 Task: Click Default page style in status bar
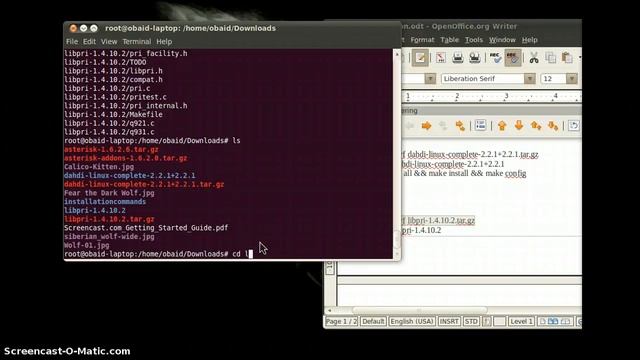click(373, 322)
